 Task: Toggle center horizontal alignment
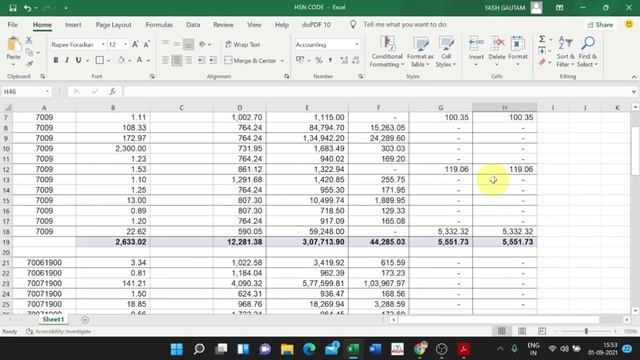tap(177, 60)
